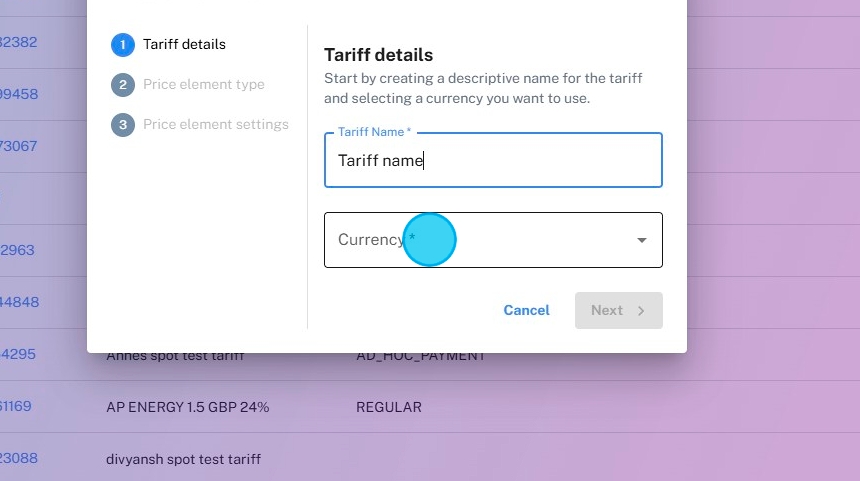Open the tariff ID link ending in 23088
Screen dimensions: 860x481
pyautogui.click(x=18, y=459)
